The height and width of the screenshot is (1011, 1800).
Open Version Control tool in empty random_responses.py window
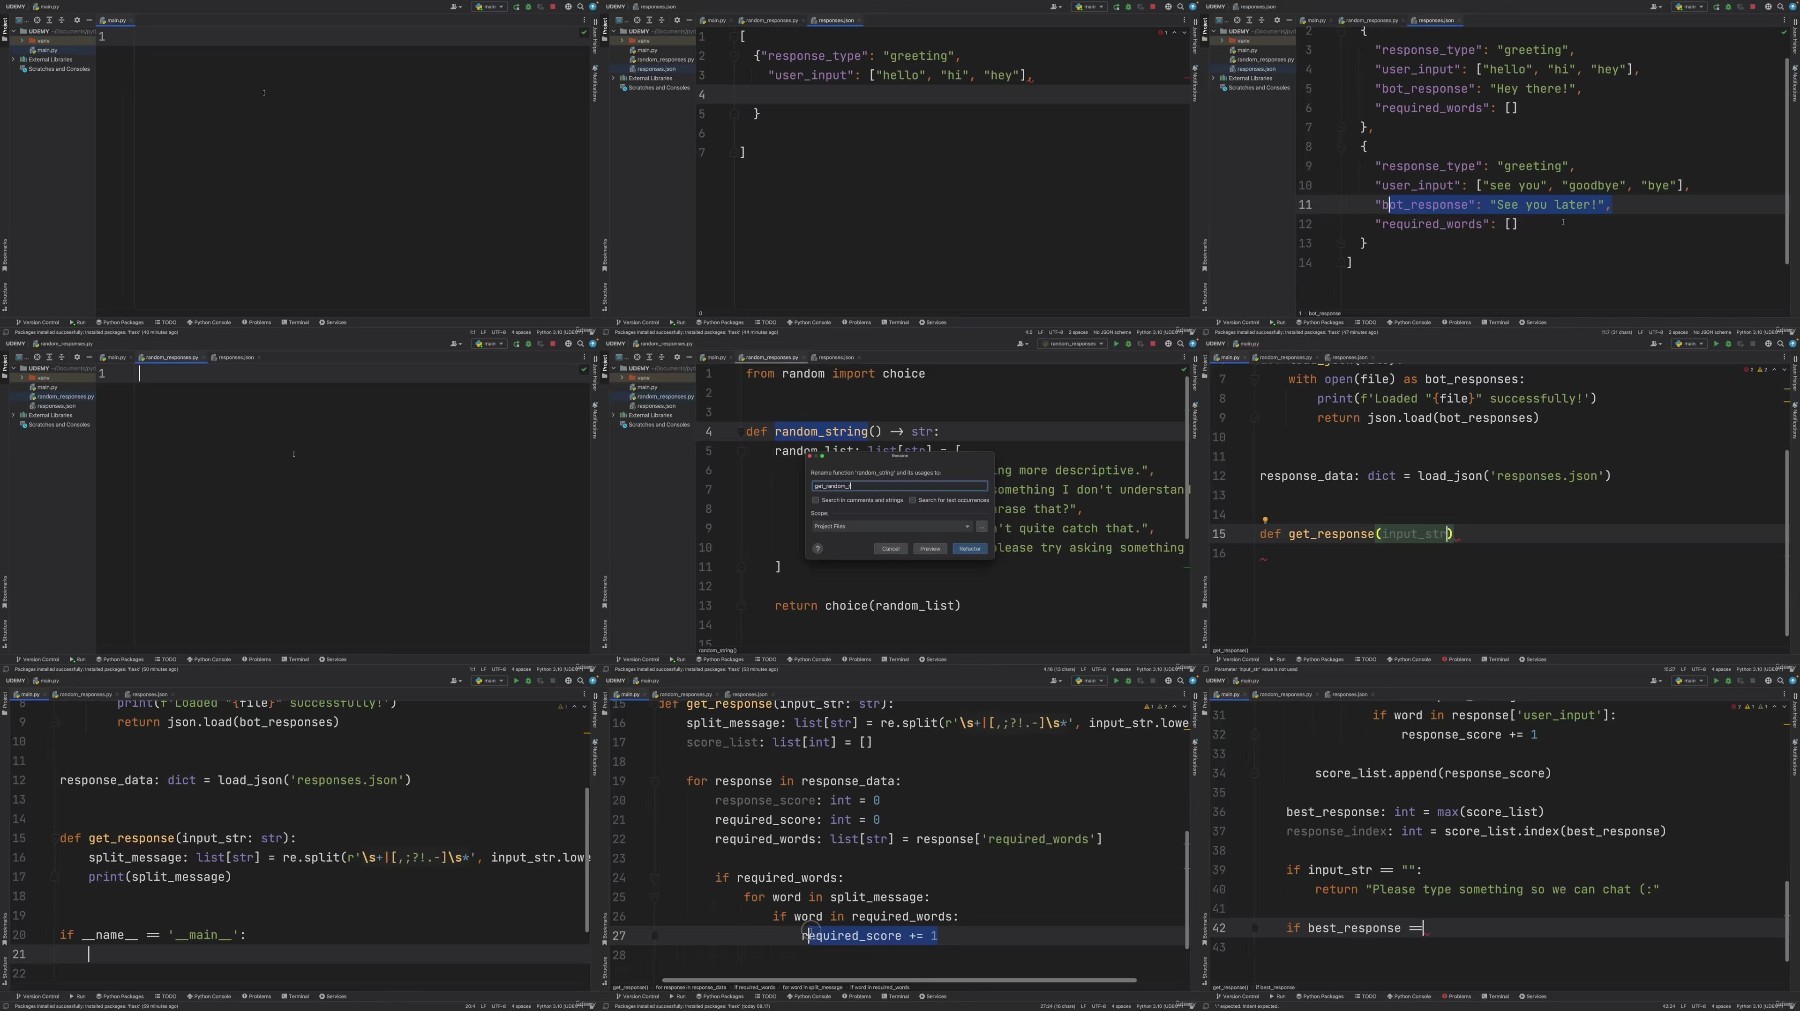pyautogui.click(x=38, y=659)
